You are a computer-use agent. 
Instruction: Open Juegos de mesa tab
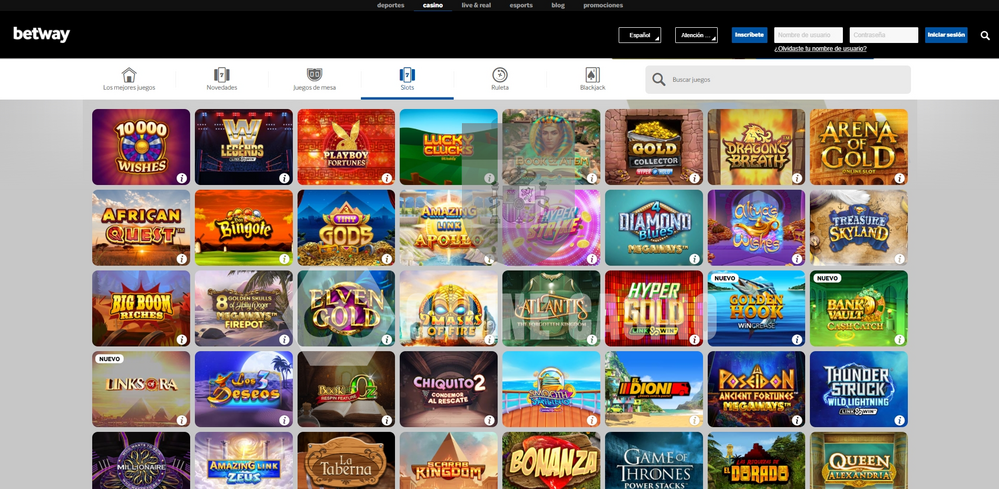(x=315, y=80)
